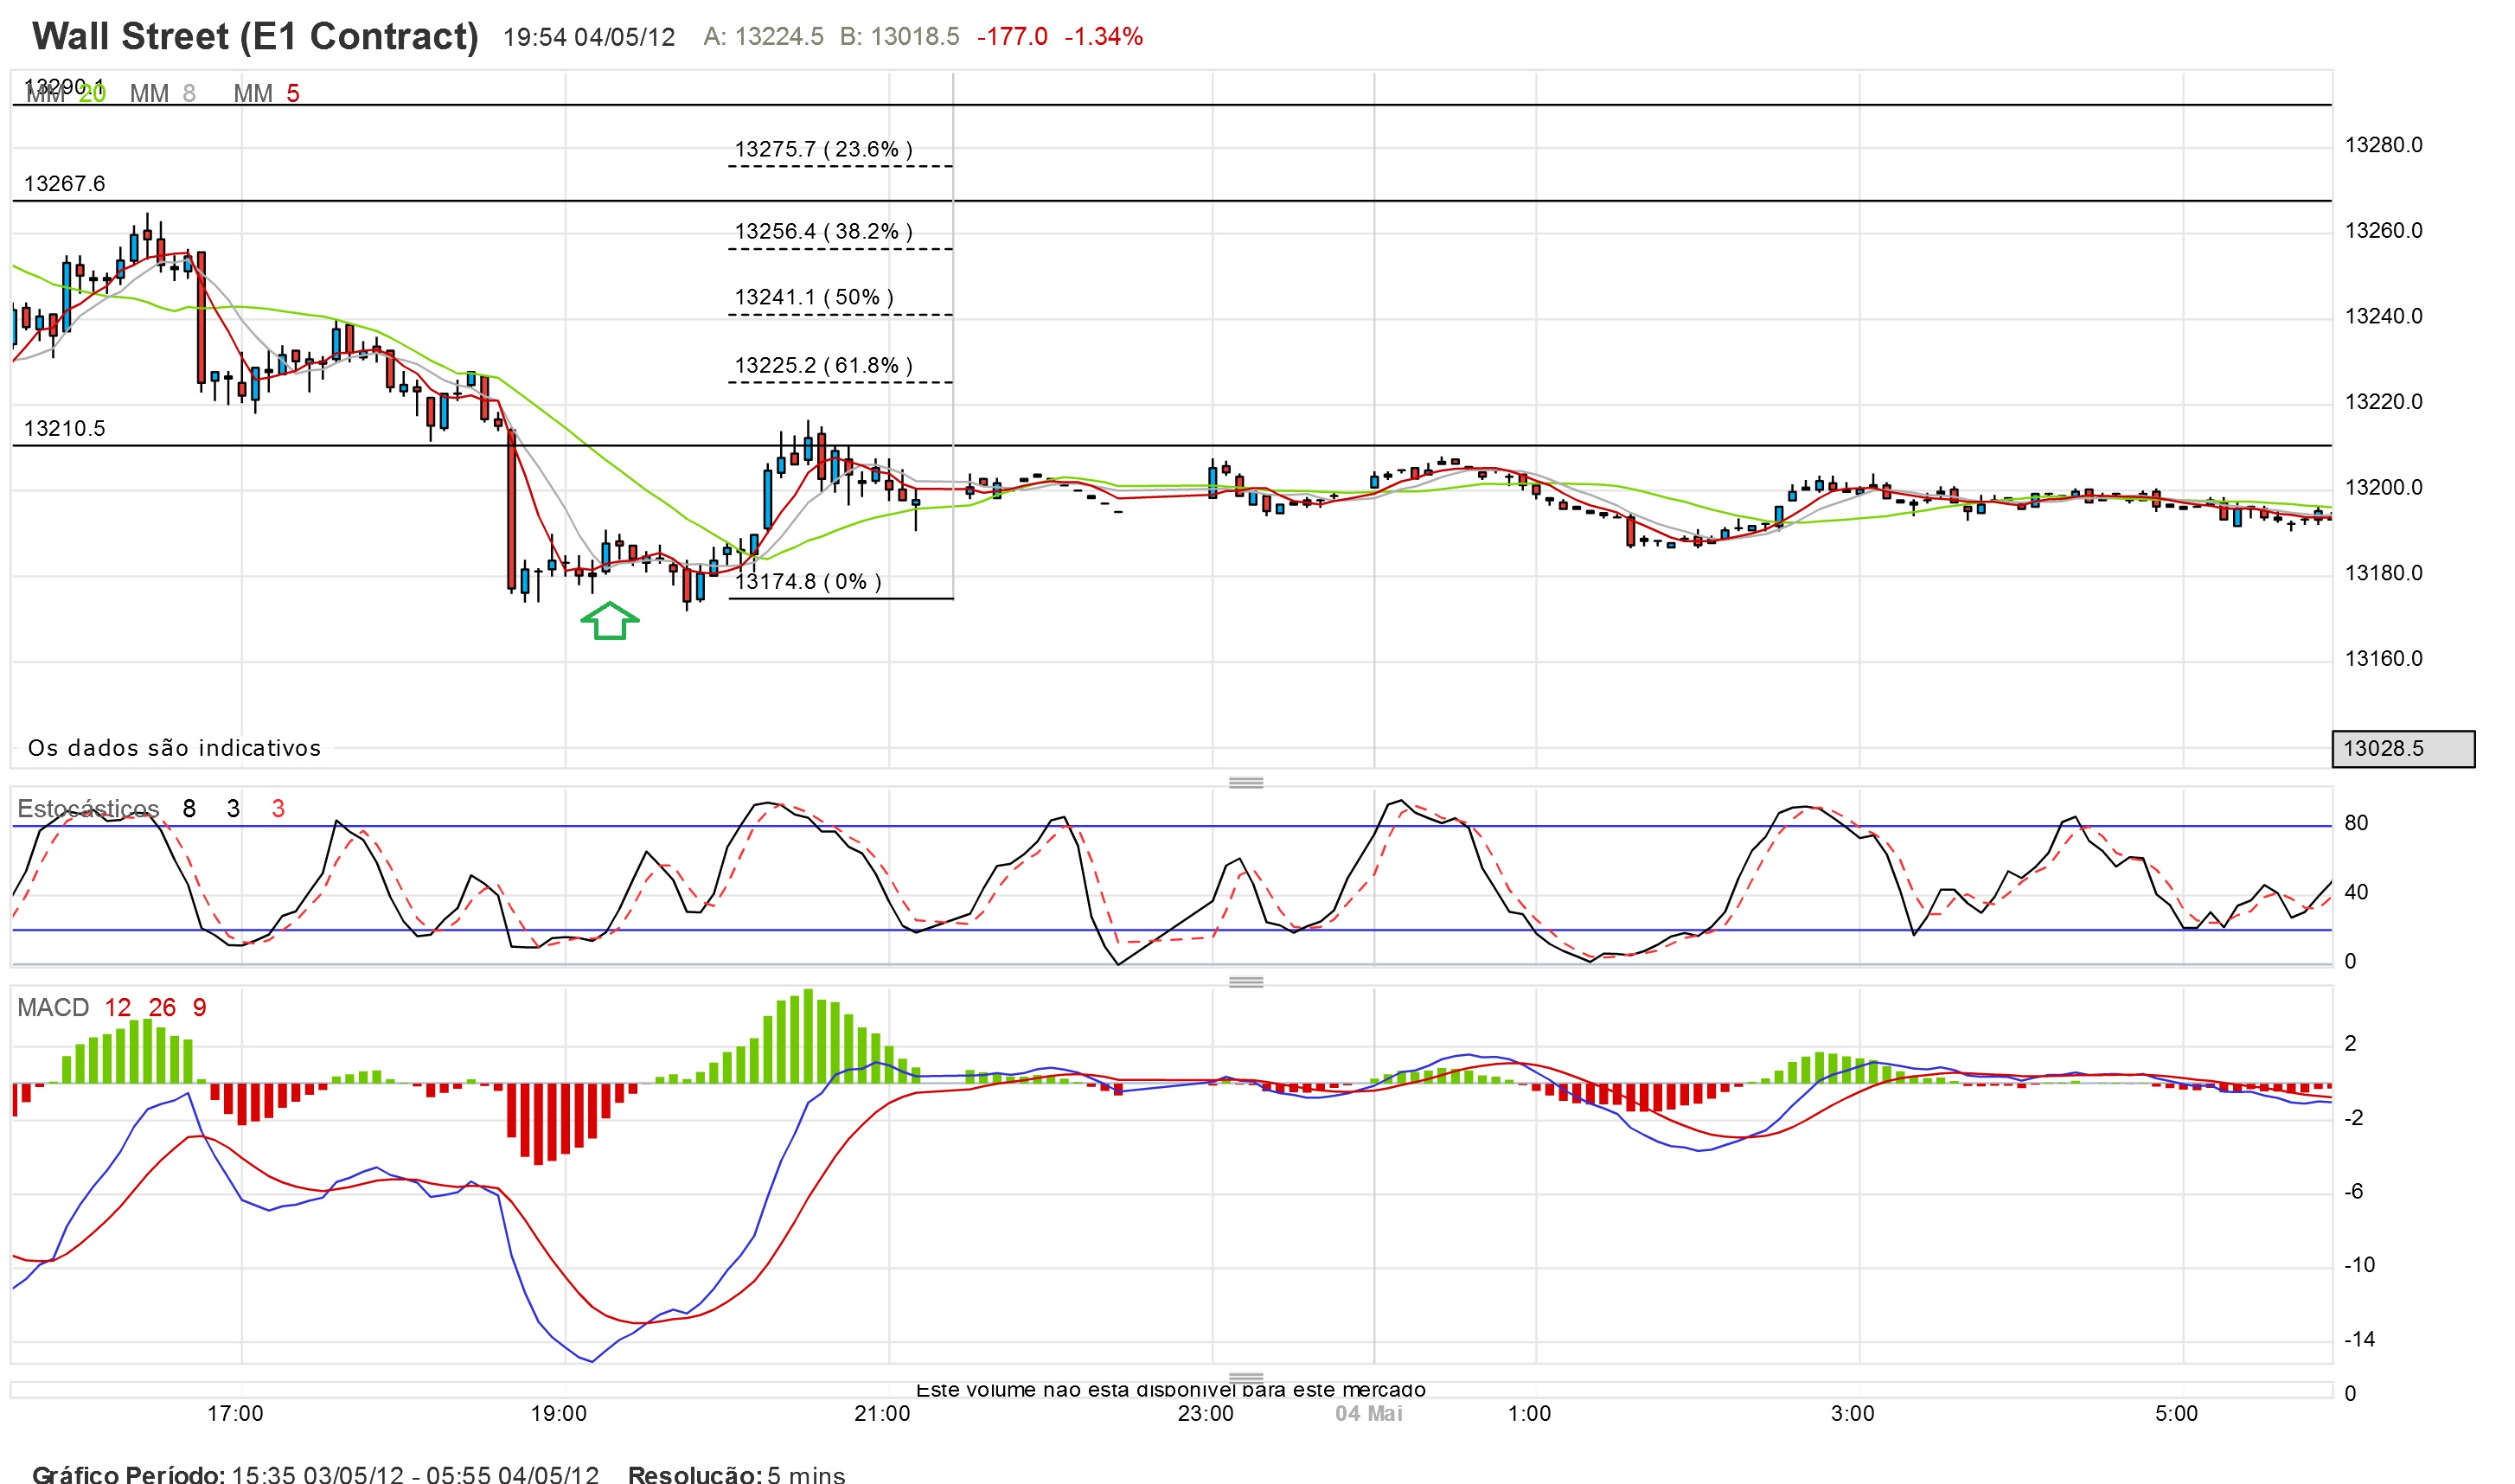
Task: Click the -177.0 change value
Action: [x=1012, y=37]
